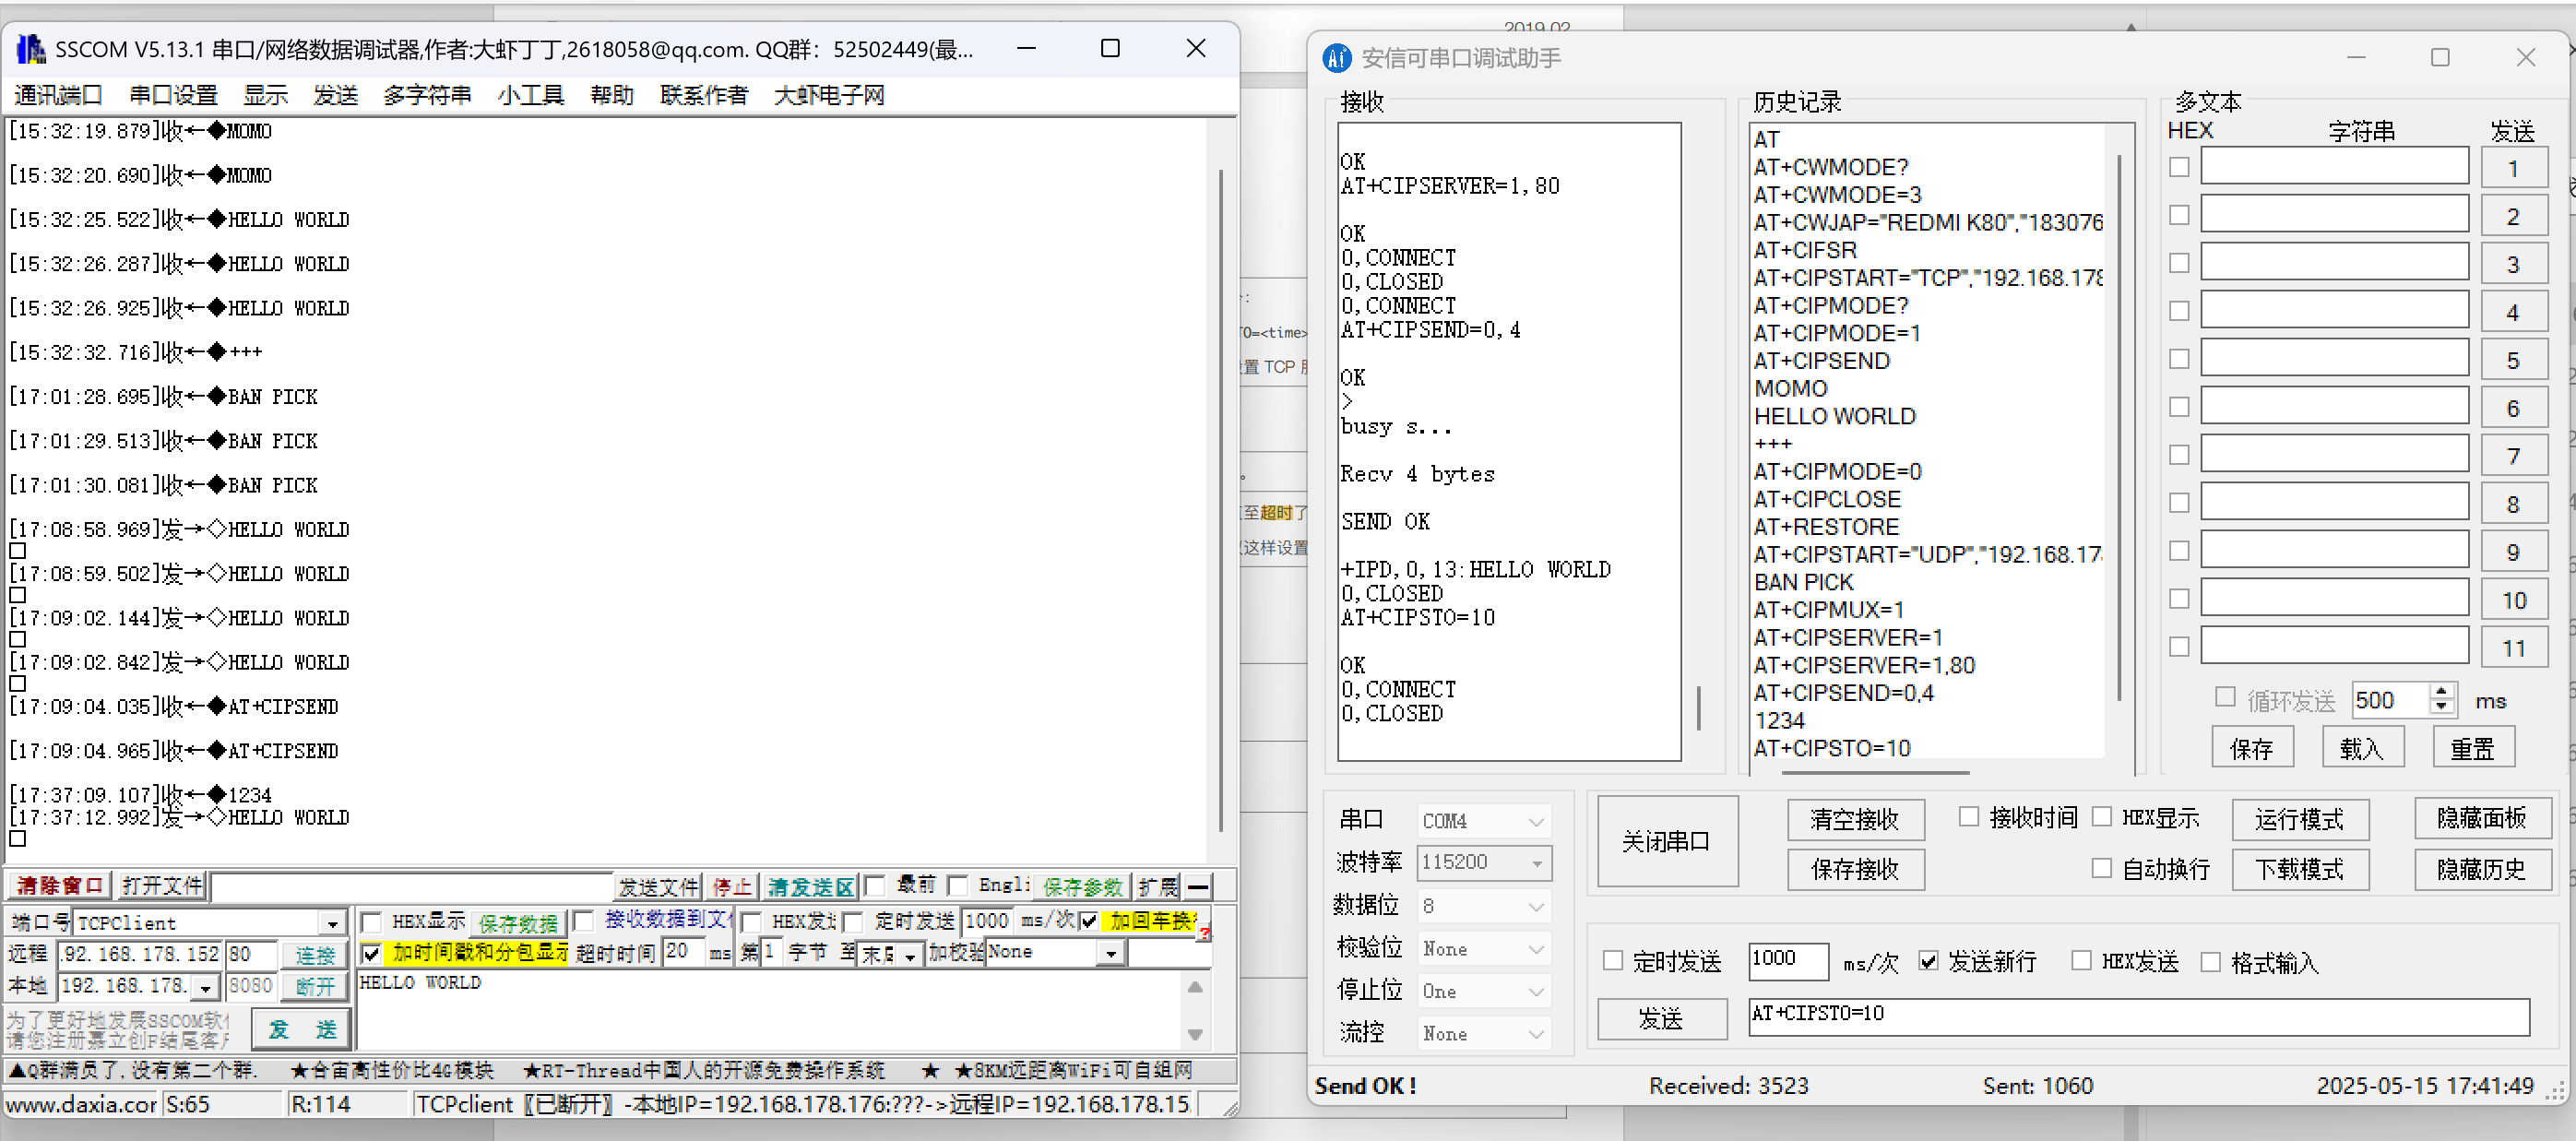Open the 串口设置 menu
This screenshot has width=2576, height=1141.
pos(173,95)
